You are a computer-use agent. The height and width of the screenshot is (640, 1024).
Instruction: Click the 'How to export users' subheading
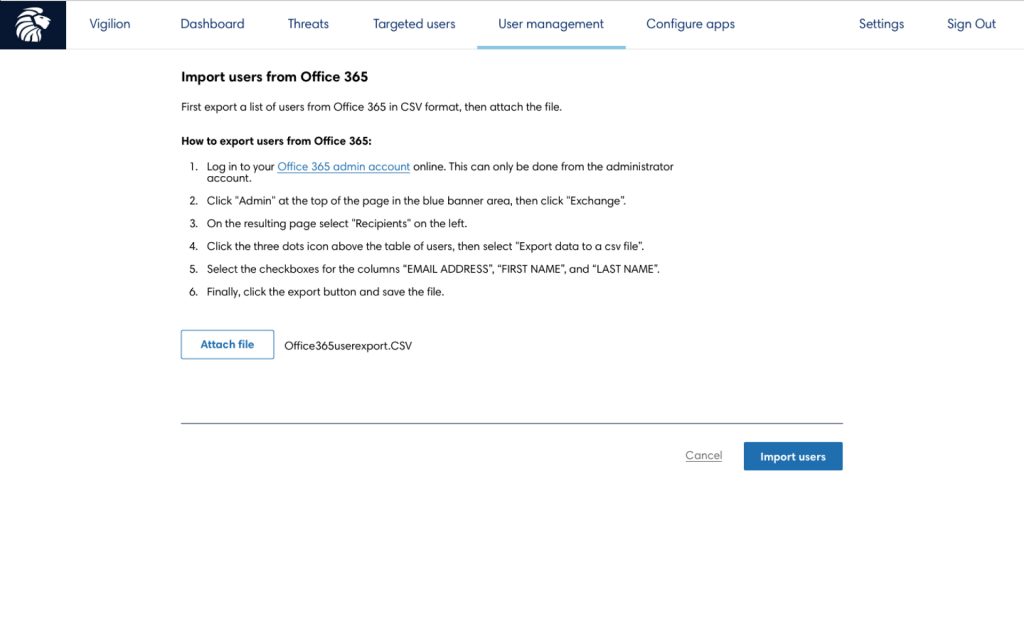(x=276, y=141)
